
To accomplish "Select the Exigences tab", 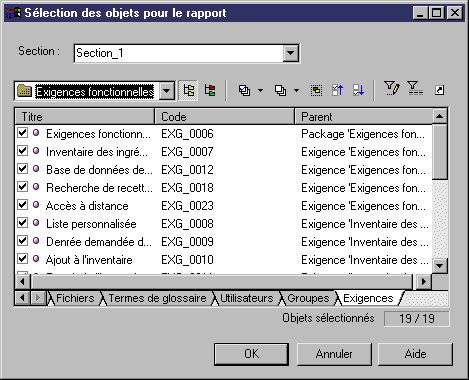I will 368,298.
